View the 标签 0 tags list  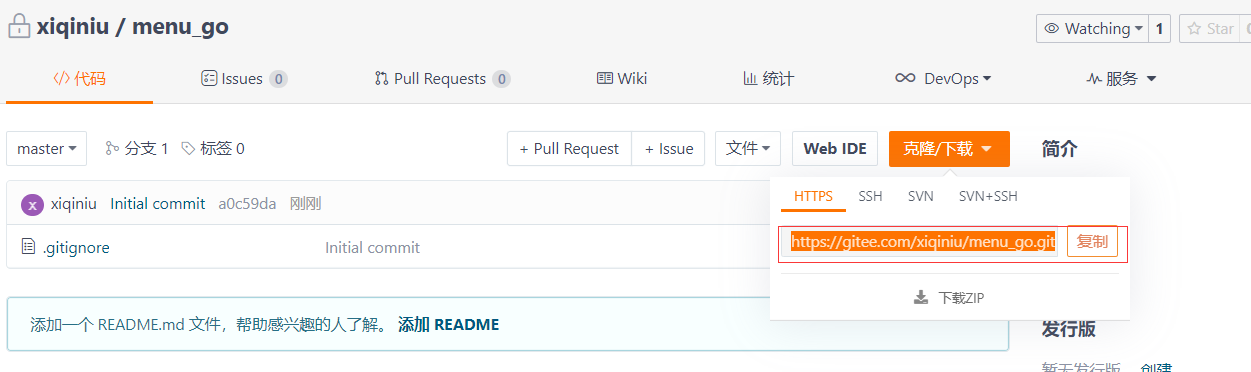[212, 149]
